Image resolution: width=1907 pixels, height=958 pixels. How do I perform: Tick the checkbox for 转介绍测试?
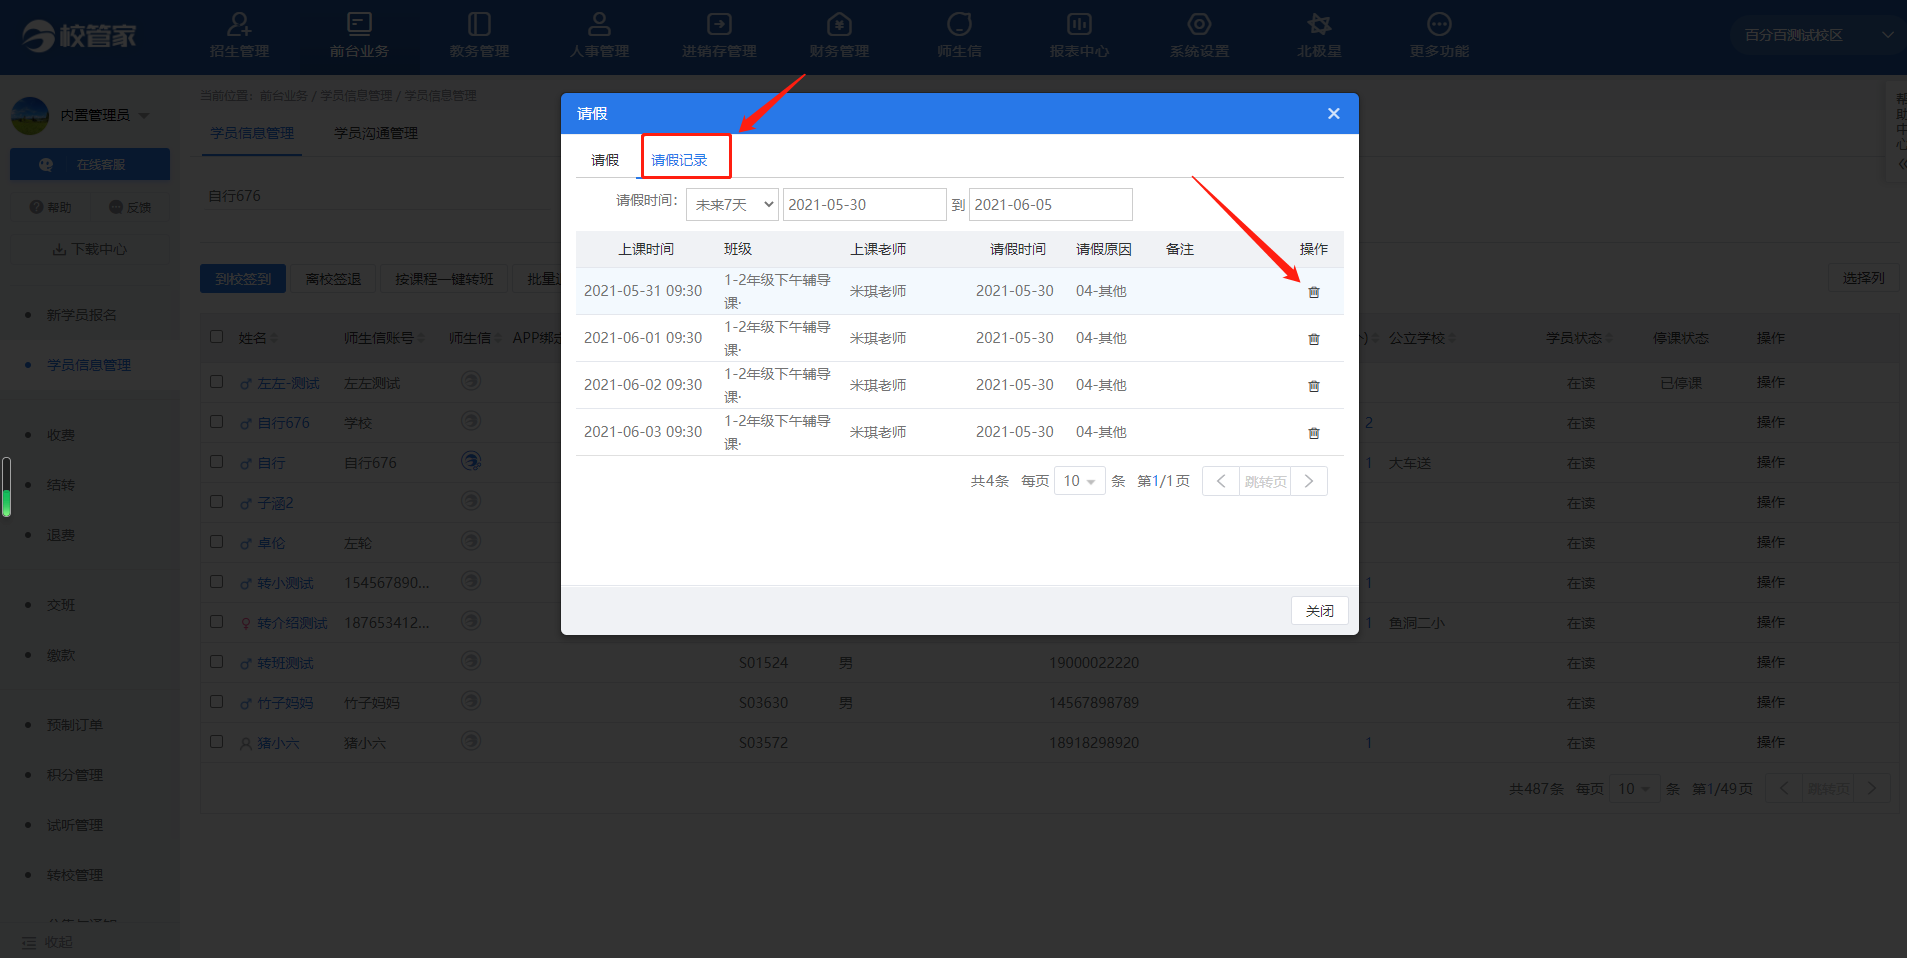[217, 622]
